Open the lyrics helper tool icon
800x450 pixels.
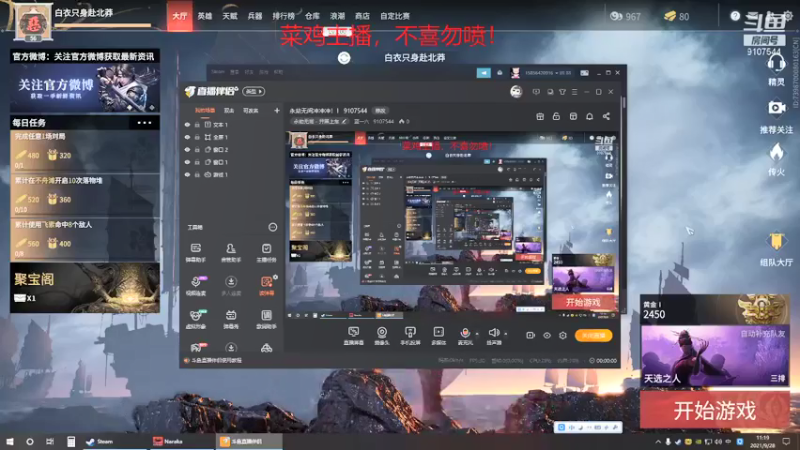[x=266, y=319]
